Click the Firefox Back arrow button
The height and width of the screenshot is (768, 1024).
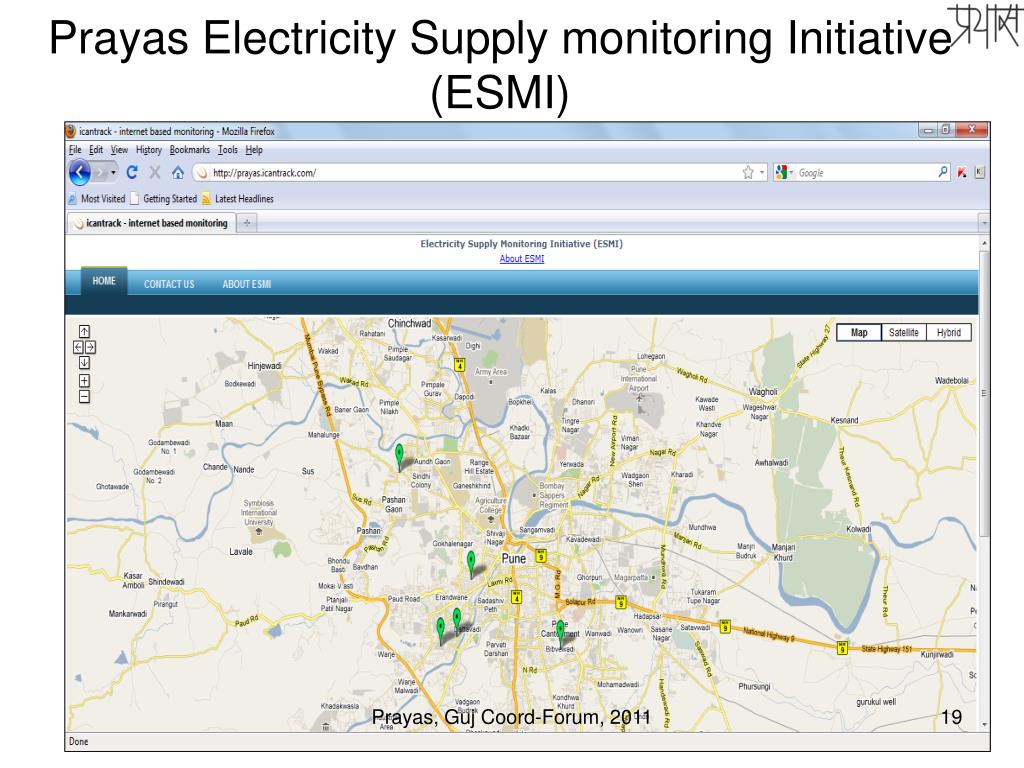tap(80, 173)
